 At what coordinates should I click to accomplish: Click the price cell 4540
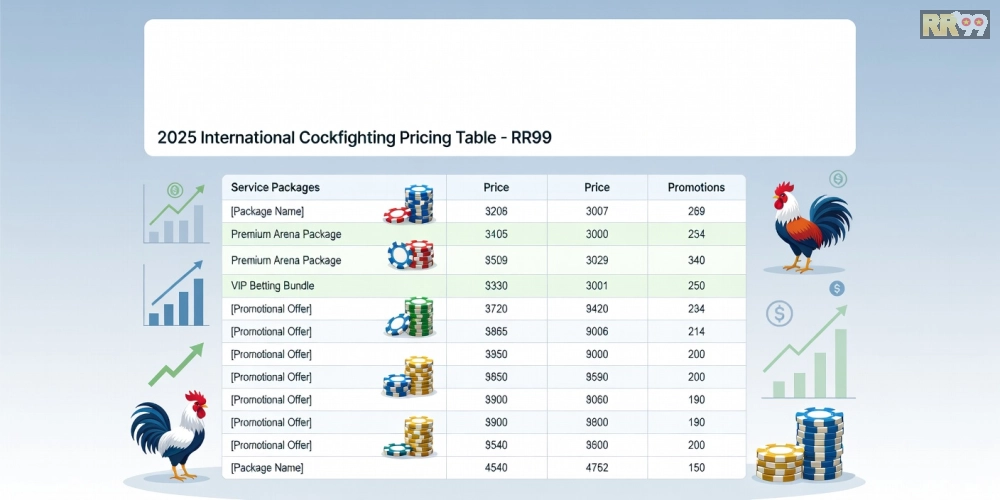(x=496, y=467)
